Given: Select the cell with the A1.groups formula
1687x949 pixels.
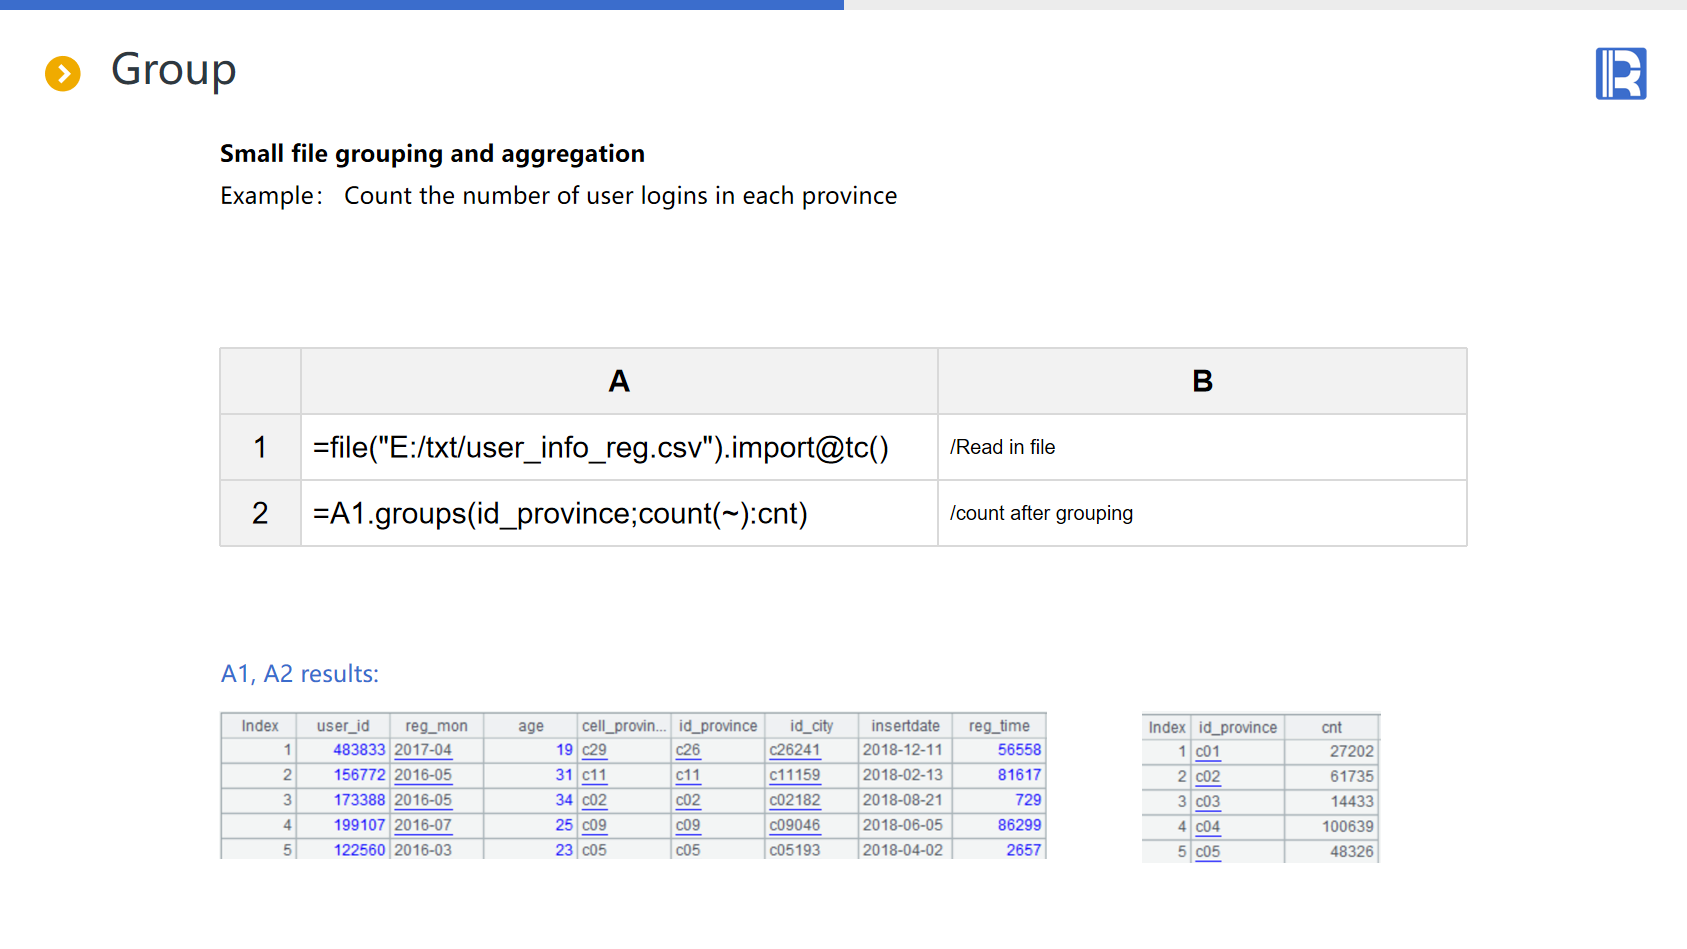Looking at the screenshot, I should [x=560, y=514].
